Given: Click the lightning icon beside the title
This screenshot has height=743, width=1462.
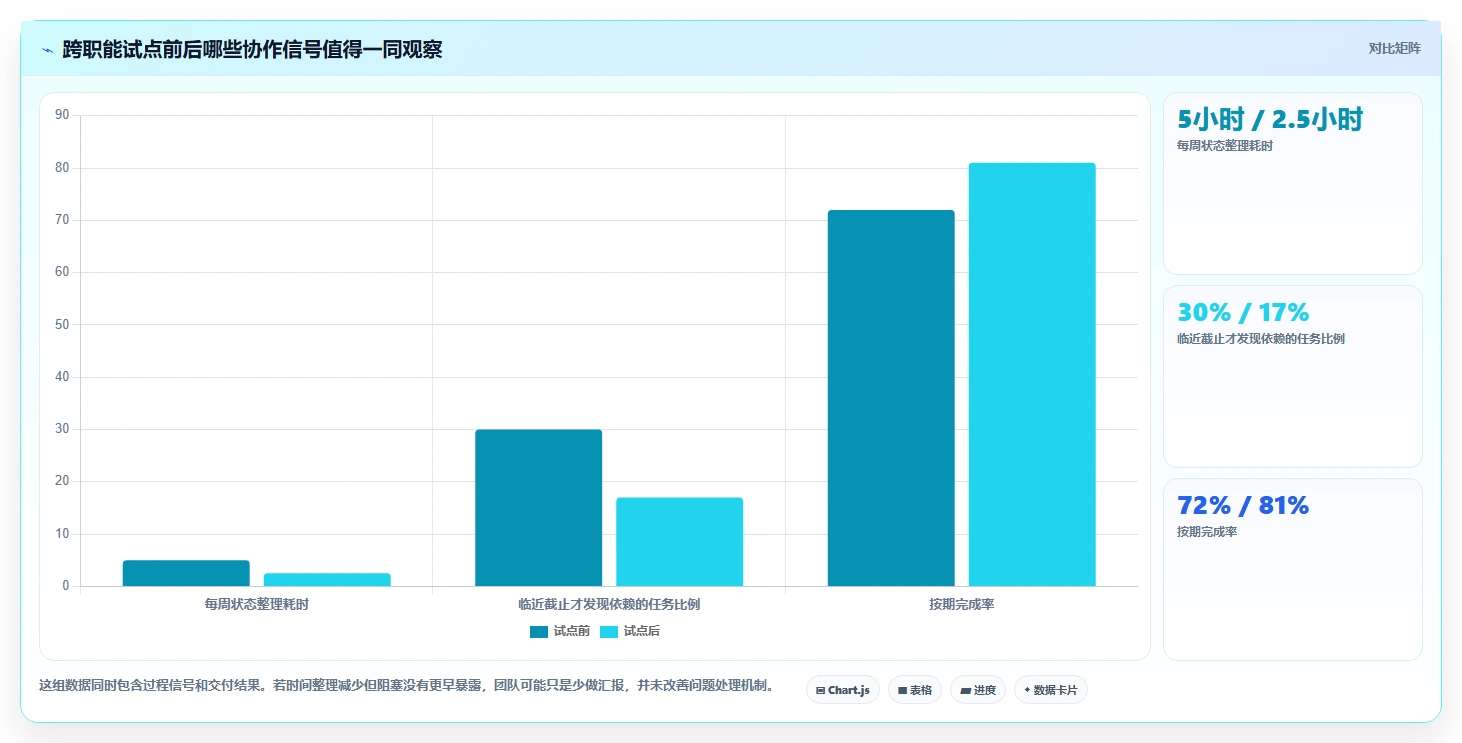Looking at the screenshot, I should [48, 50].
